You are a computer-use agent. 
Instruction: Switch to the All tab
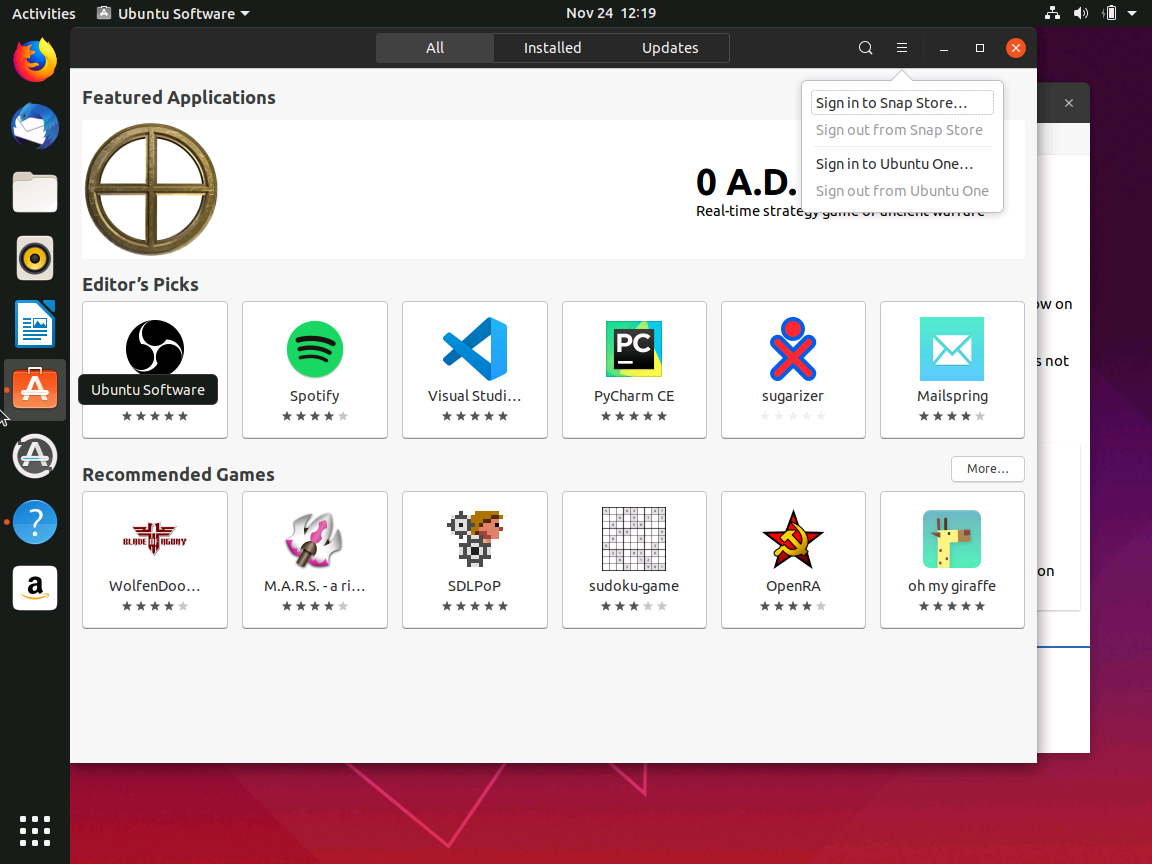coord(435,48)
